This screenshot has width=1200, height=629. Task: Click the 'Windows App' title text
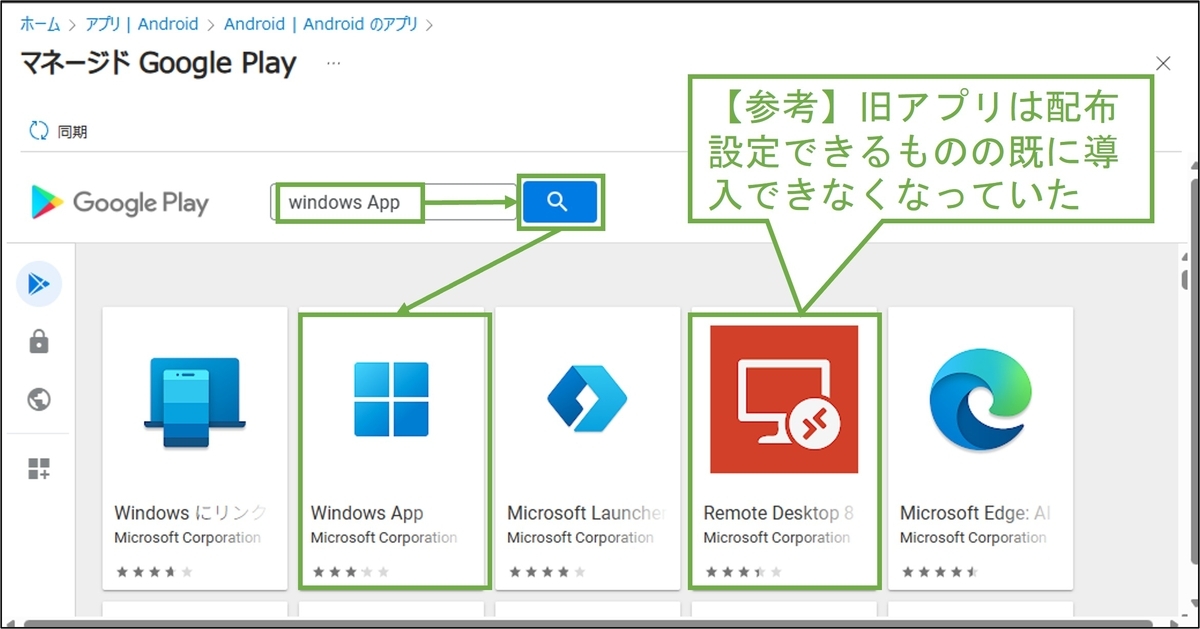(367, 513)
